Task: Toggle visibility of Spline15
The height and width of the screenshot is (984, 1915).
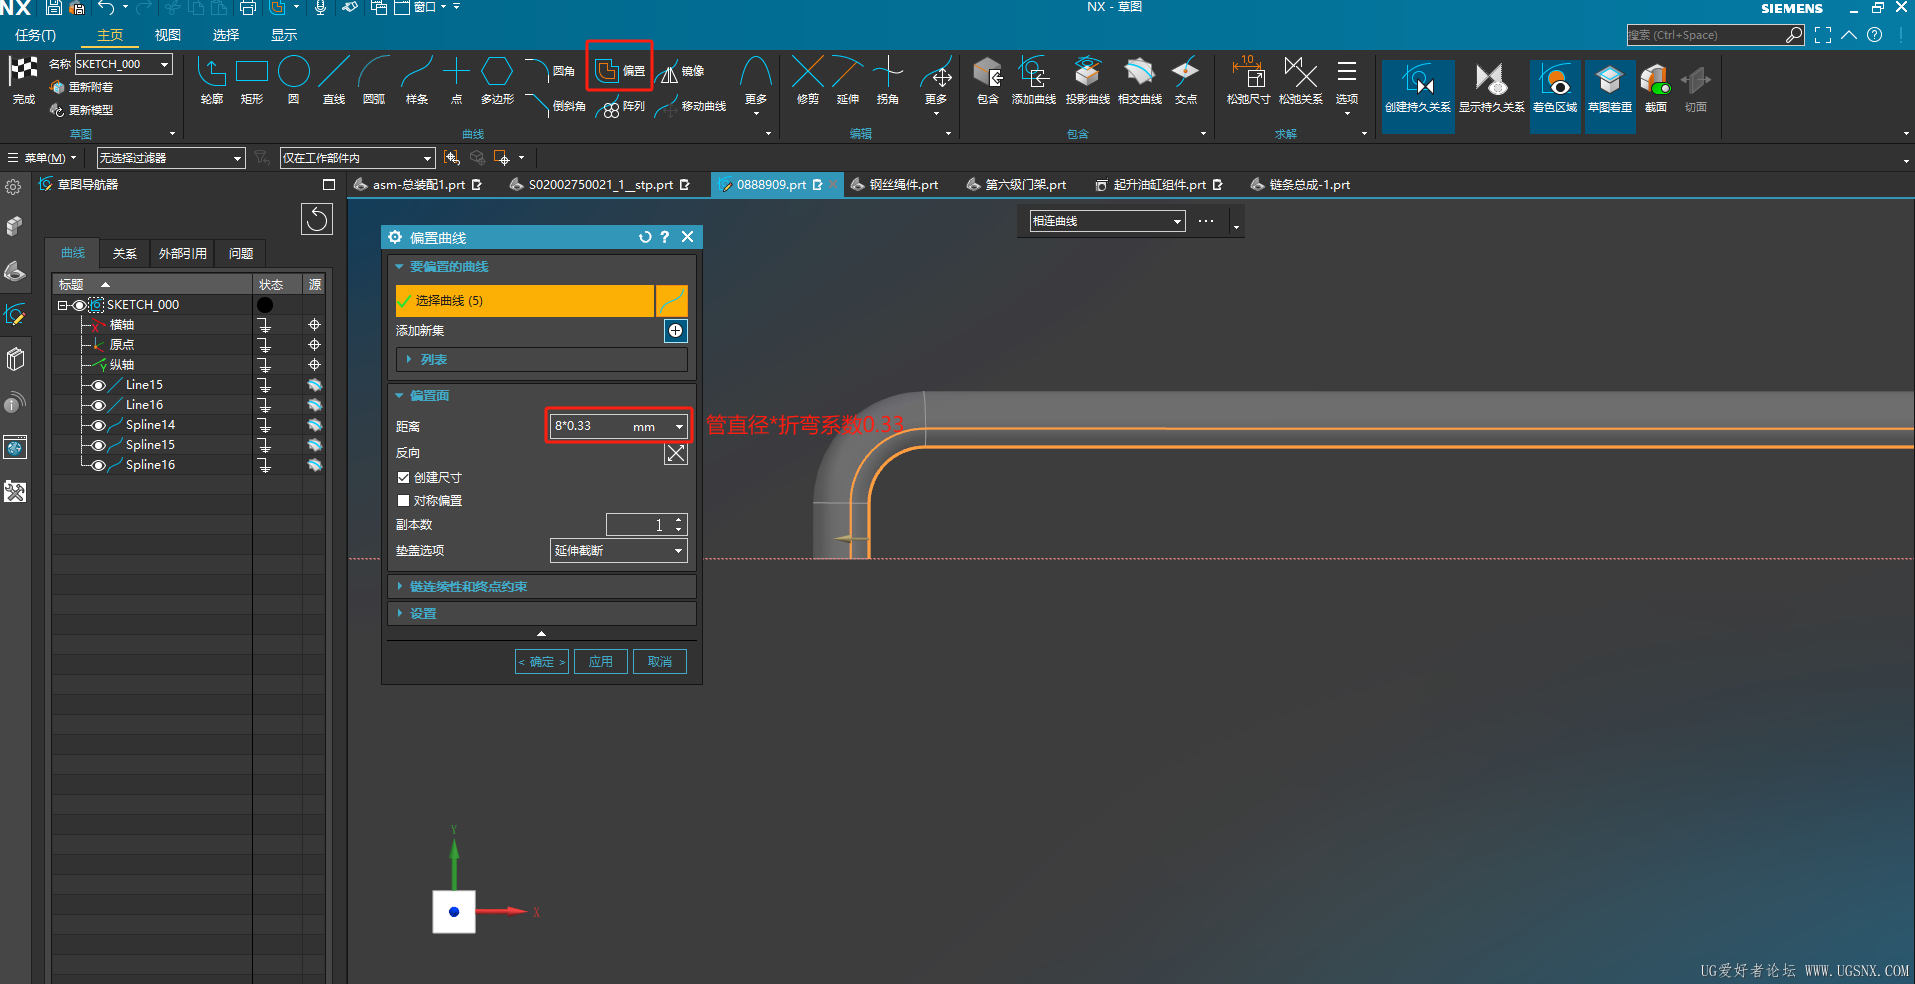Action: (98, 445)
